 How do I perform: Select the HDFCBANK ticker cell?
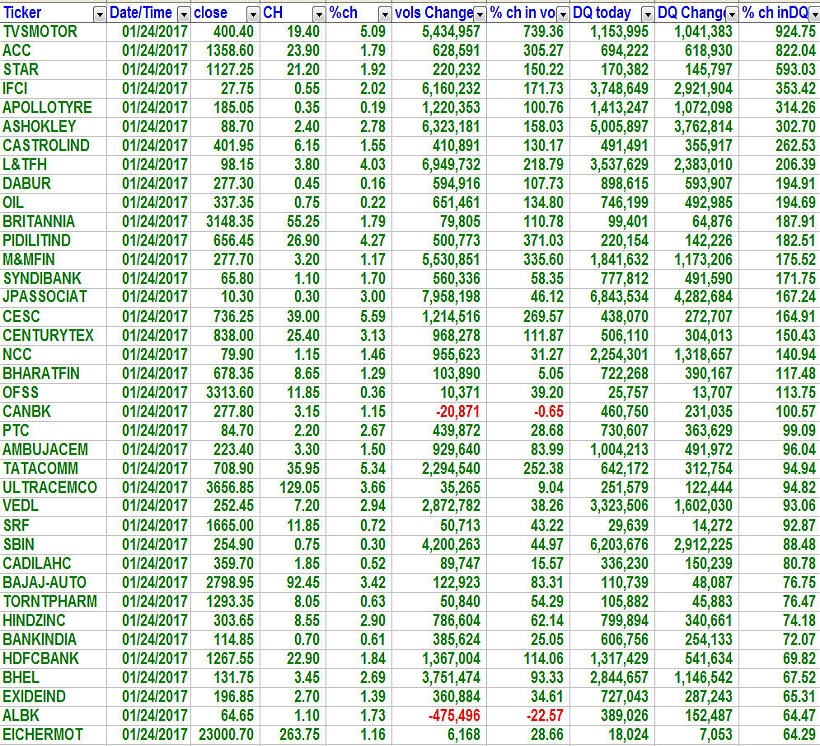tap(37, 657)
